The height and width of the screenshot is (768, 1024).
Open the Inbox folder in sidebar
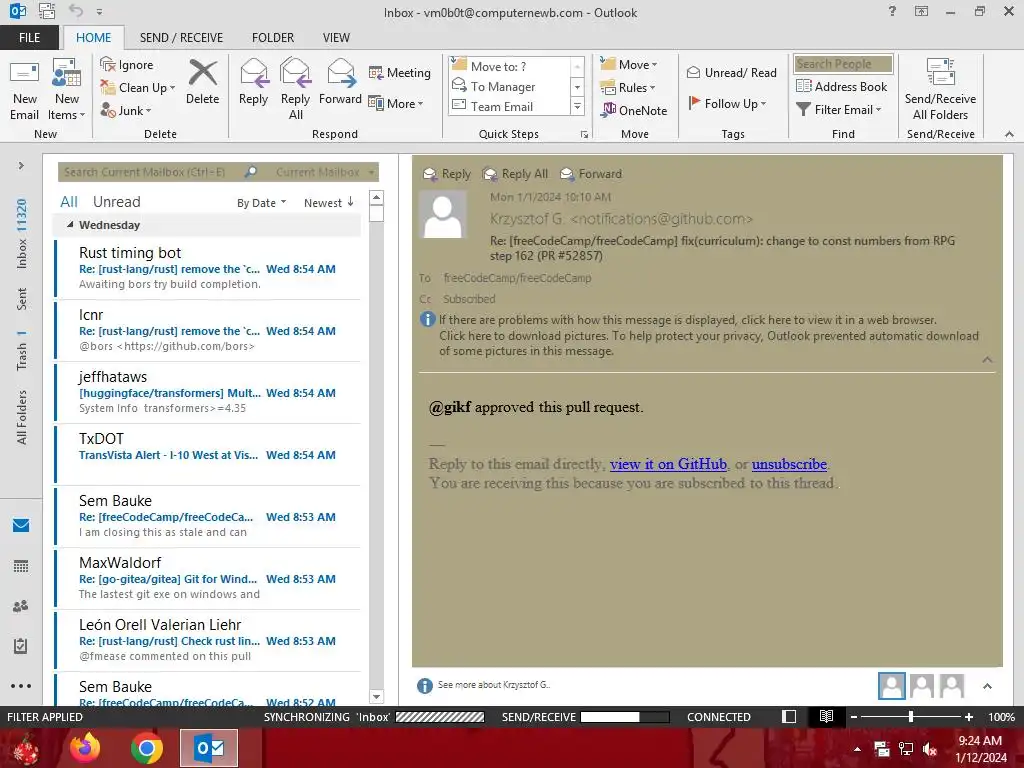click(22, 234)
